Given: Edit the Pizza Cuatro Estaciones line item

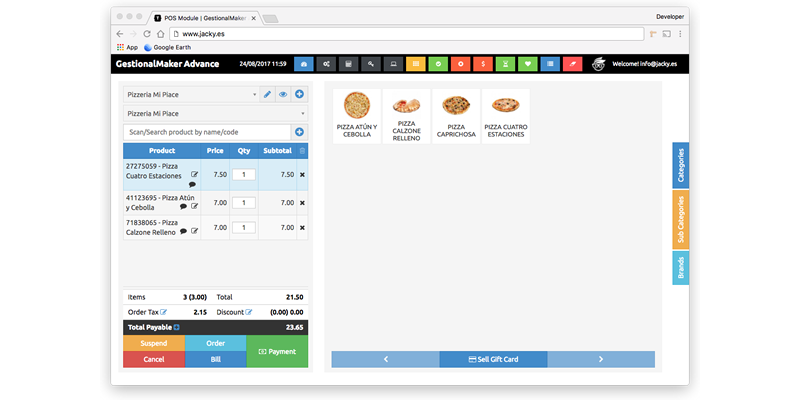Looking at the screenshot, I should click(x=194, y=174).
